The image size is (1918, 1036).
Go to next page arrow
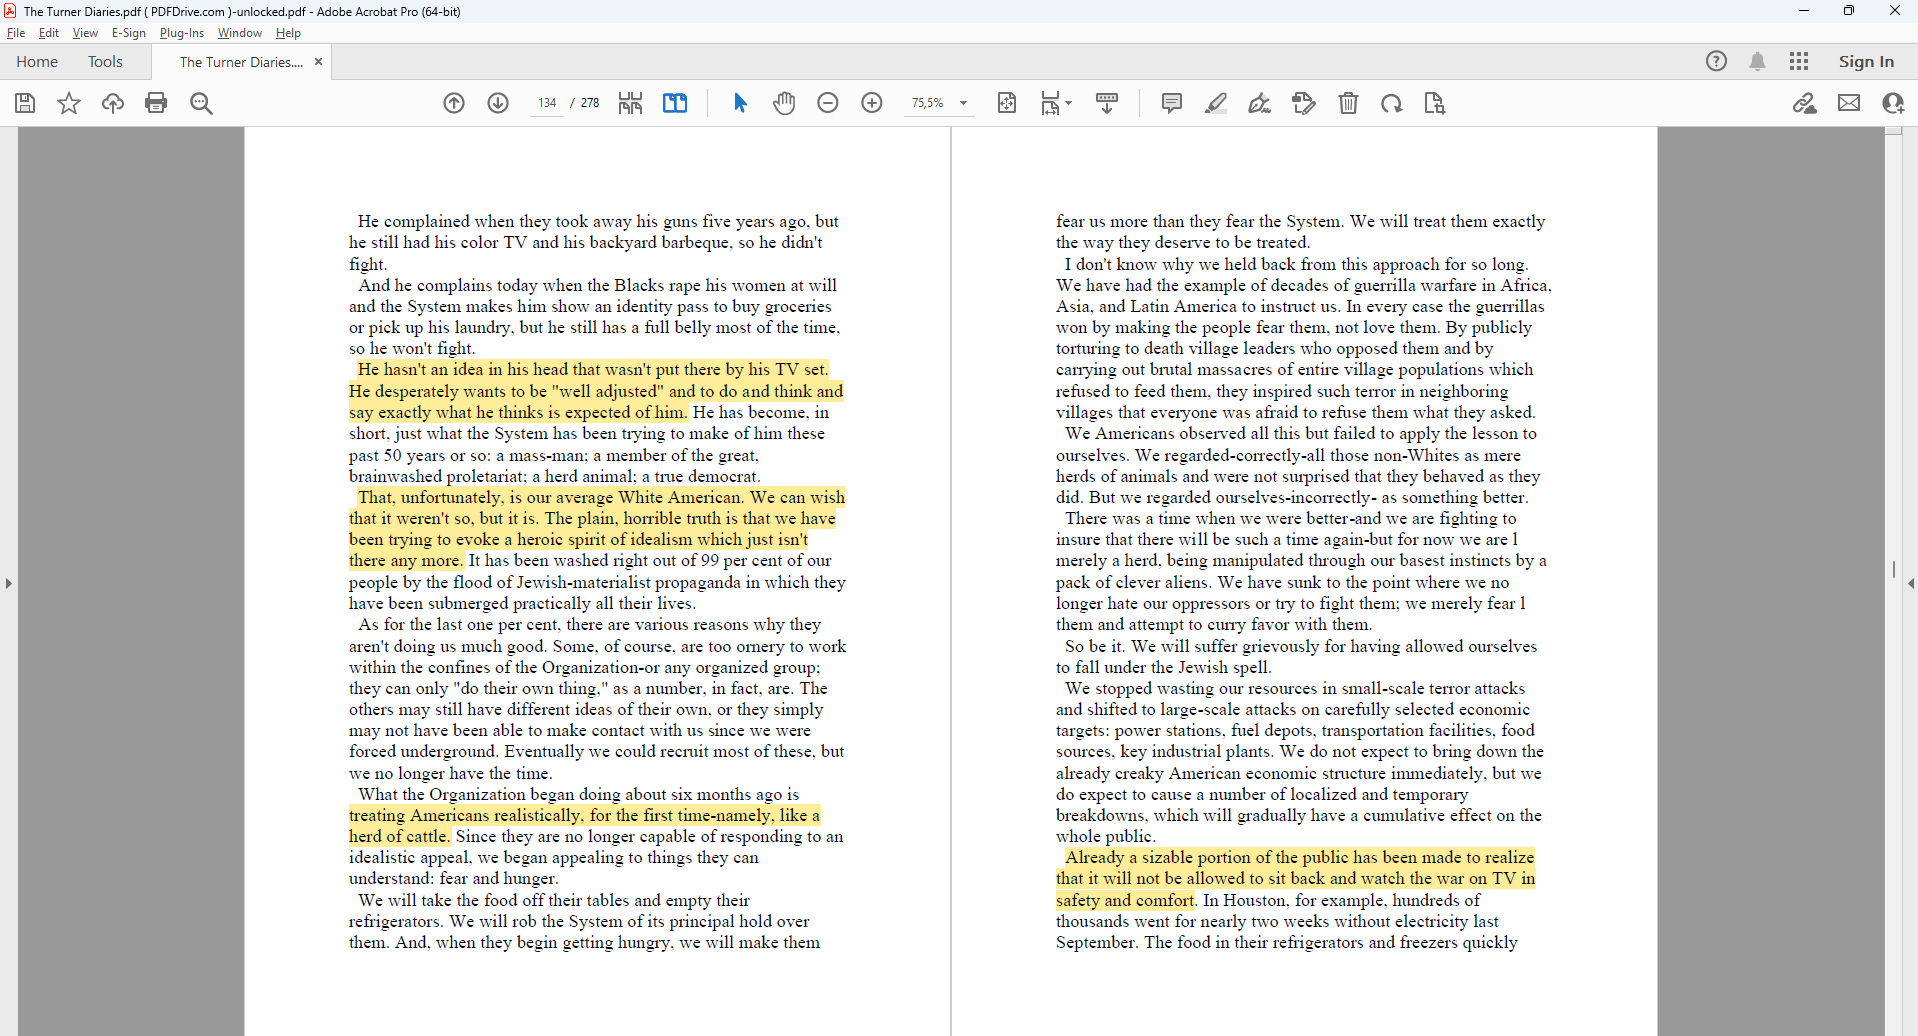498,103
